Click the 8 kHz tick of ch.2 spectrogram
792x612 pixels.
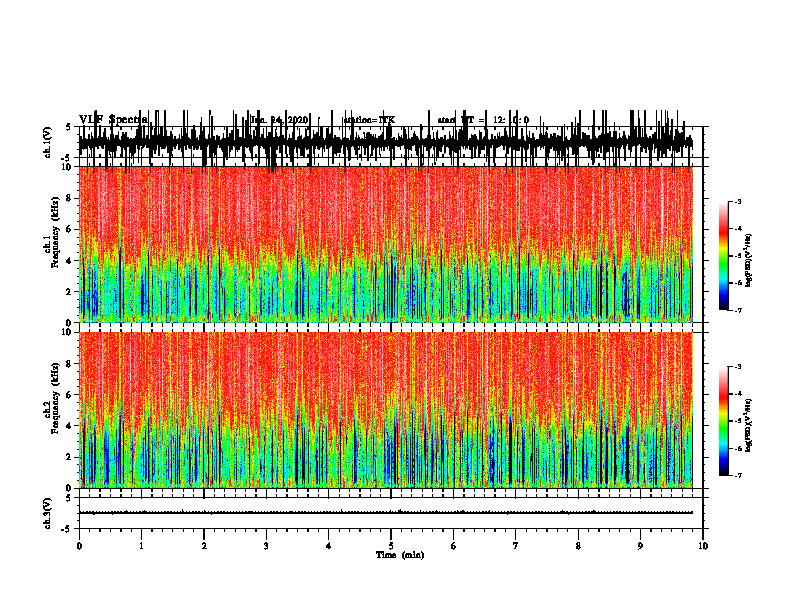[70, 364]
